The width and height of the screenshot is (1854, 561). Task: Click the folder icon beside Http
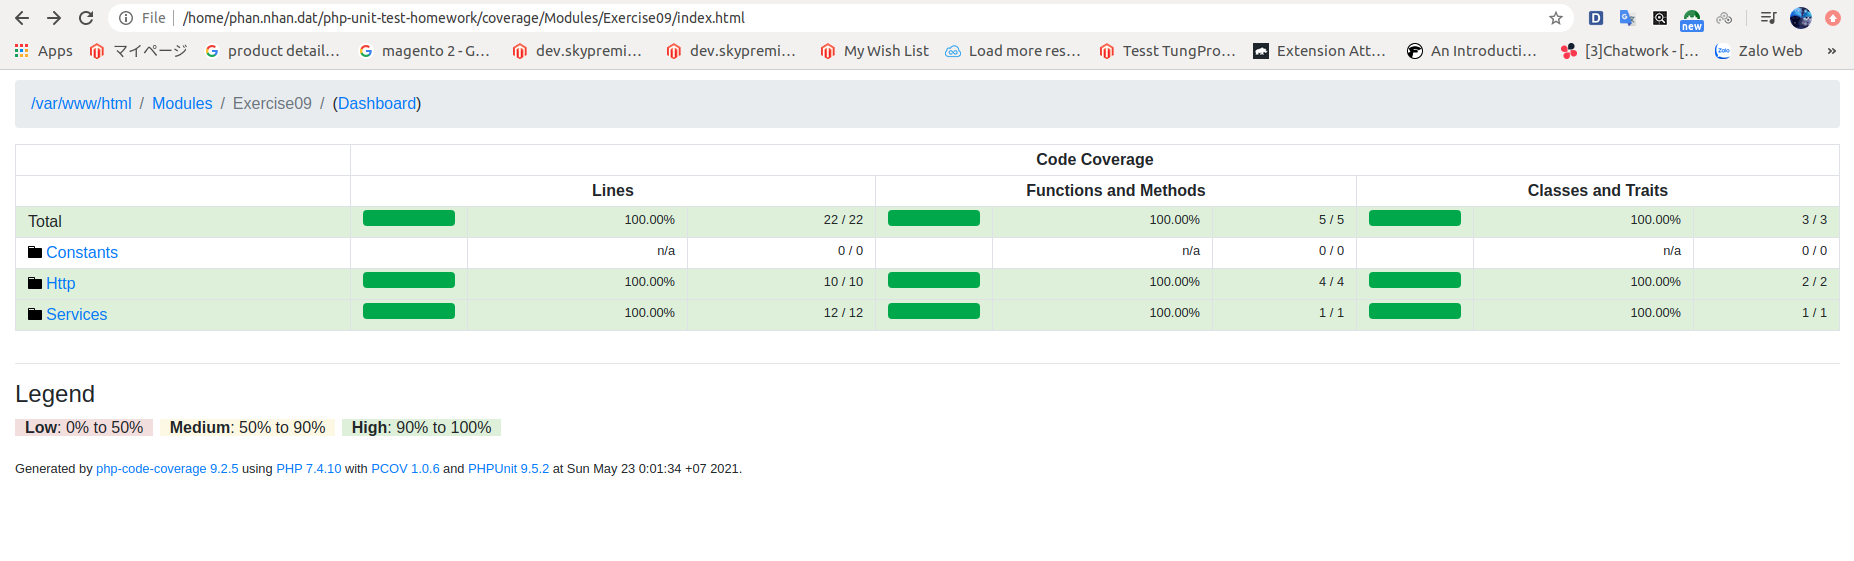(35, 283)
